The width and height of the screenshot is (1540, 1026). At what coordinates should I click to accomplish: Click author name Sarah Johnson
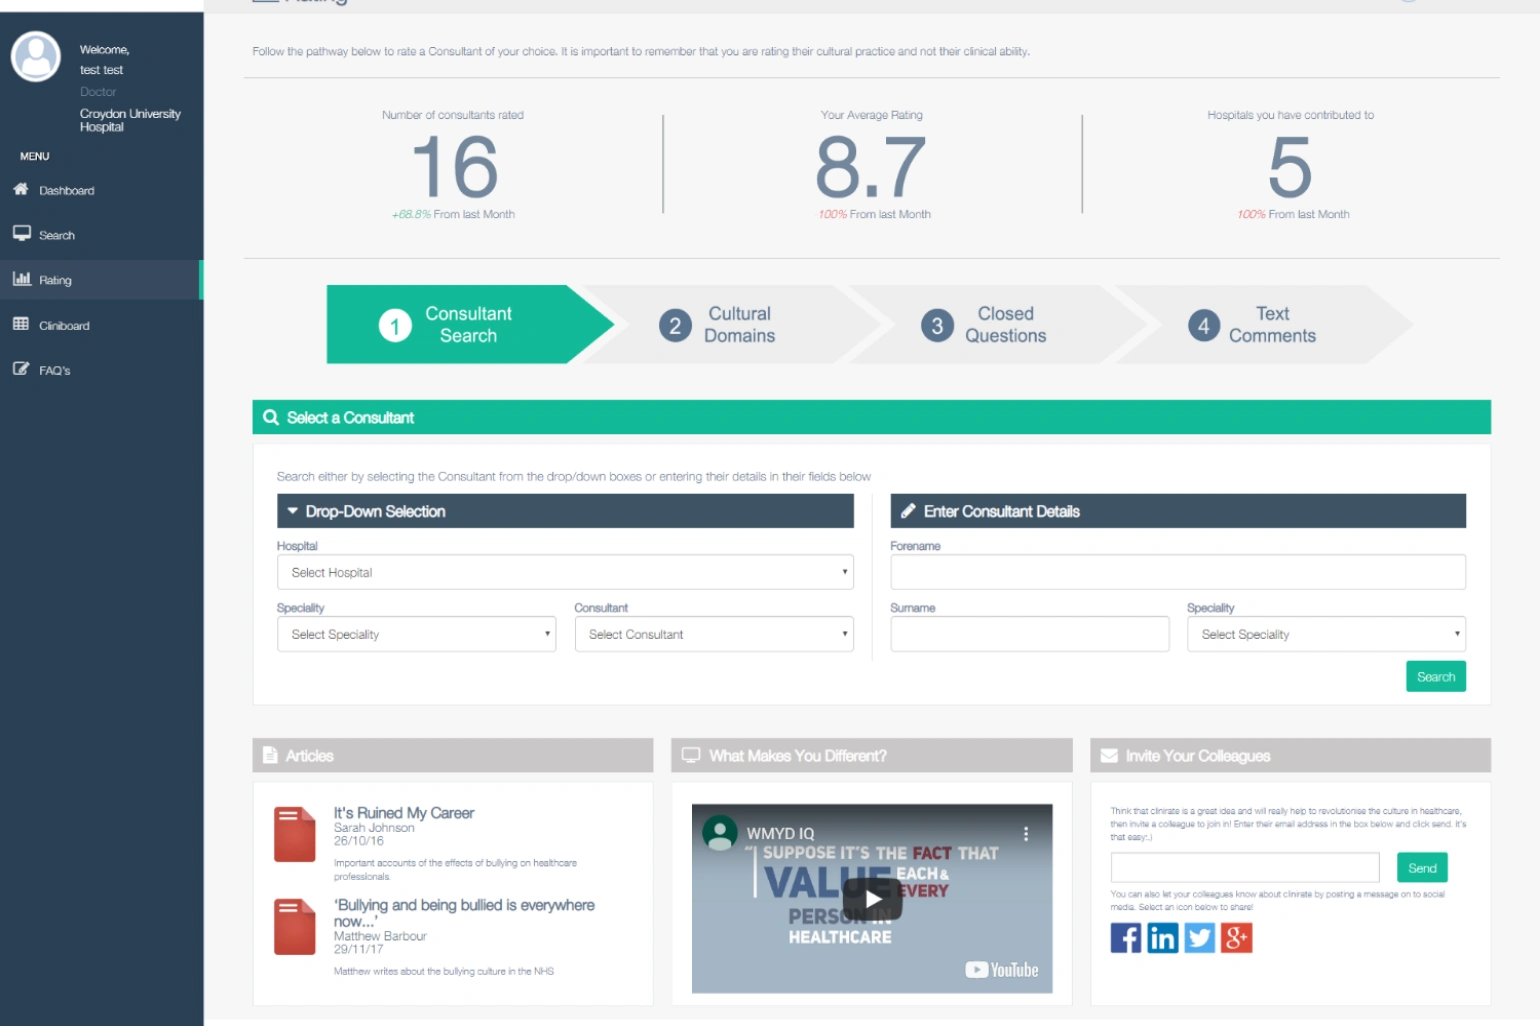373,828
